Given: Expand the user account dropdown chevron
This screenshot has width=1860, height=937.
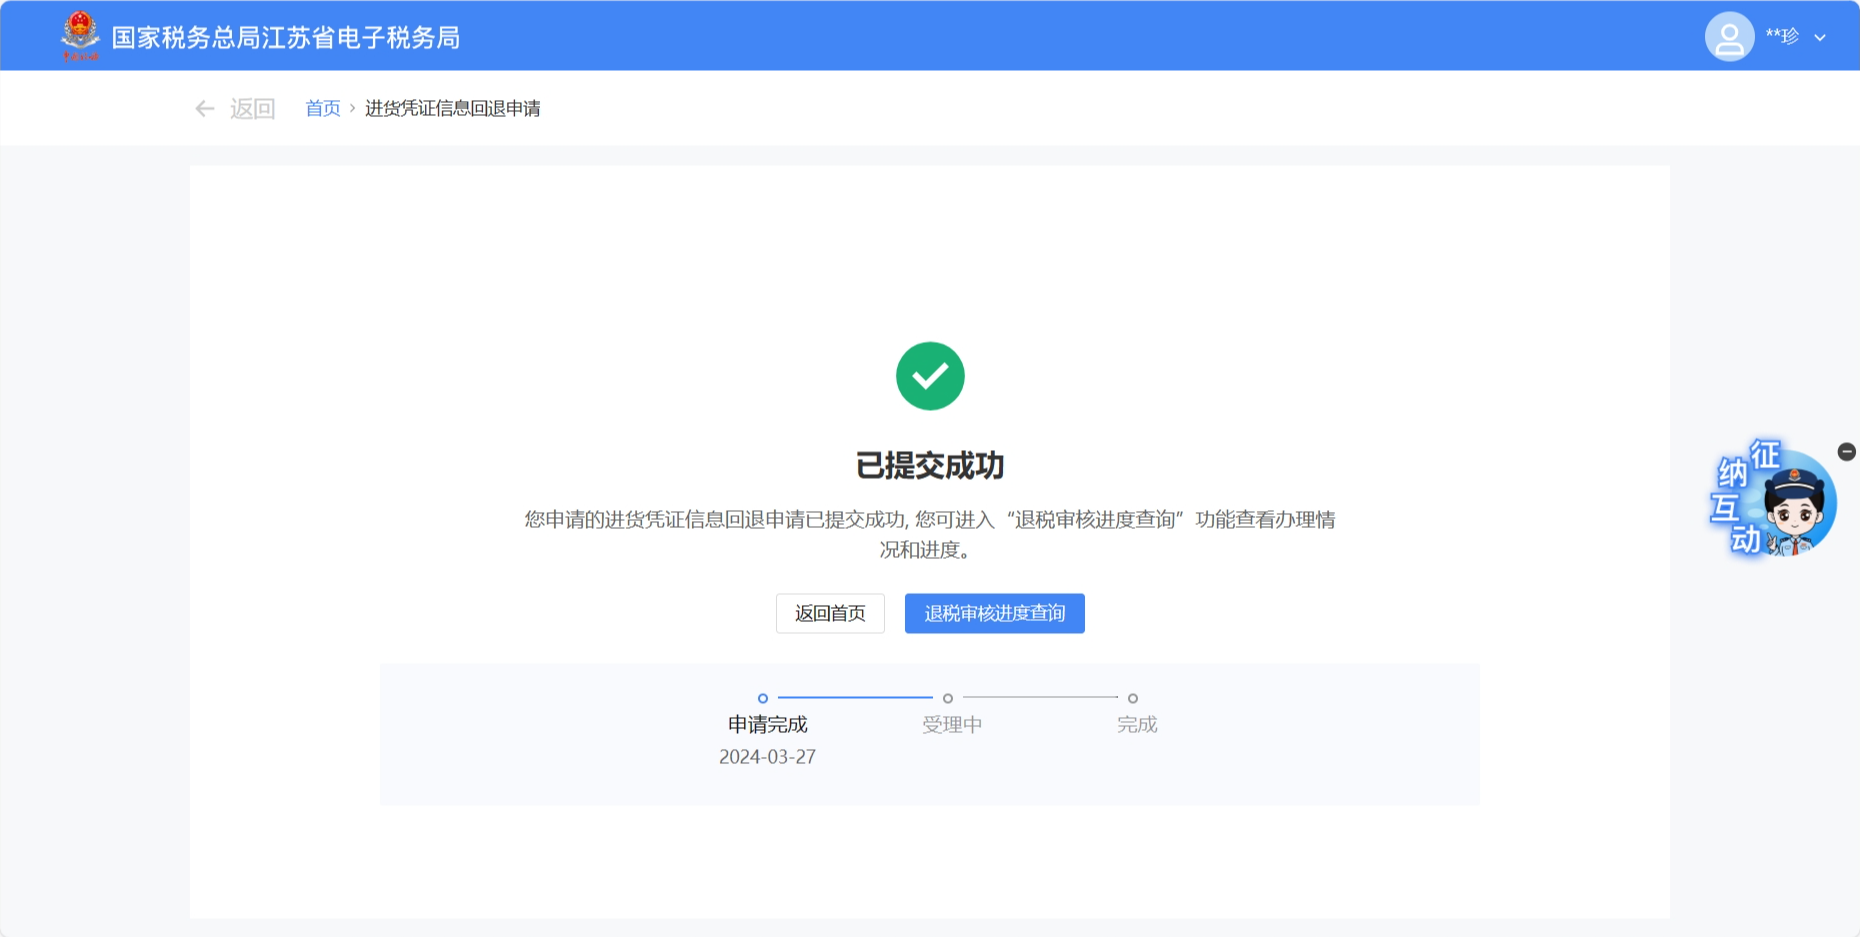Looking at the screenshot, I should click(1820, 38).
